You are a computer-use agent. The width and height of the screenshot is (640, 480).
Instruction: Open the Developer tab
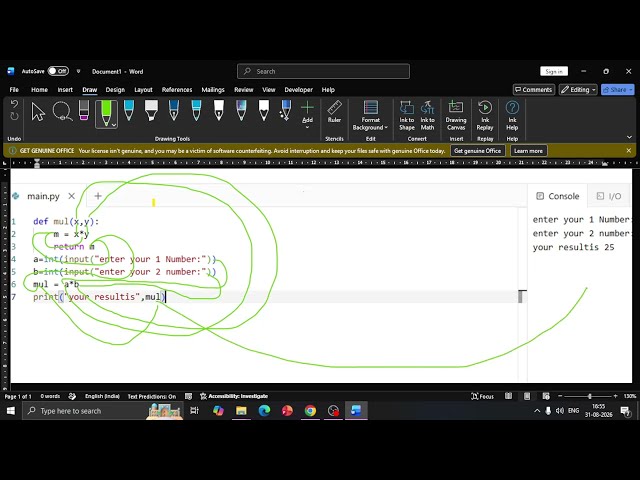click(298, 90)
